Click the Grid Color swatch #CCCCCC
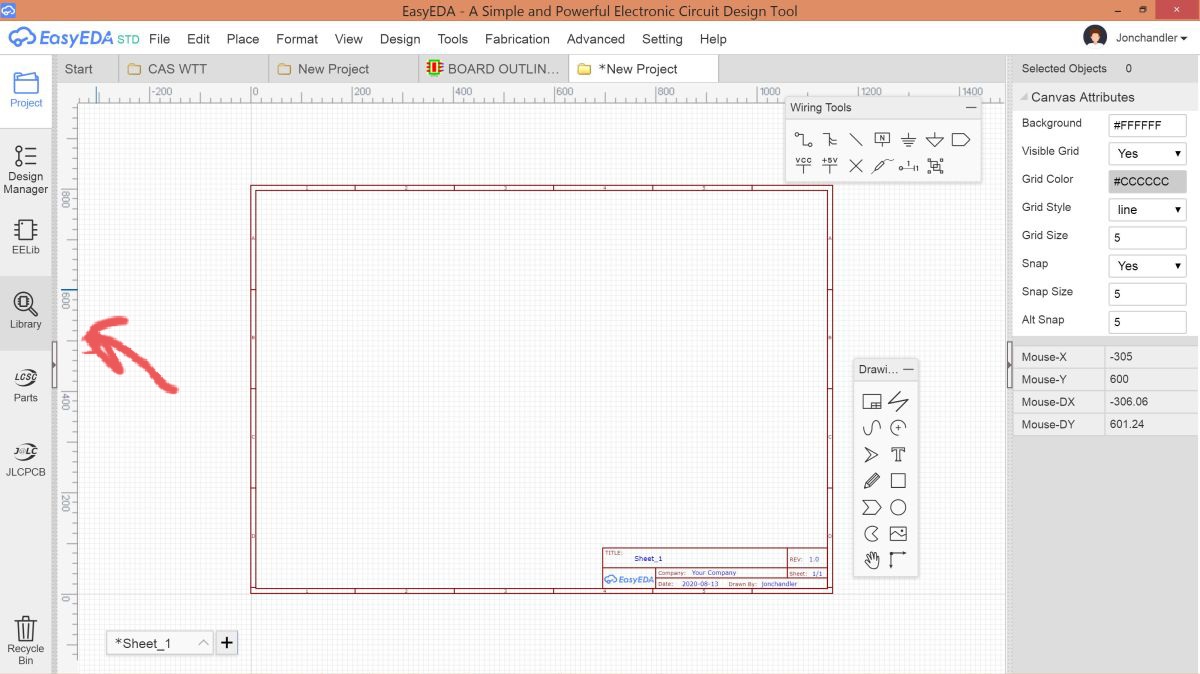The width and height of the screenshot is (1200, 674). [x=1147, y=182]
